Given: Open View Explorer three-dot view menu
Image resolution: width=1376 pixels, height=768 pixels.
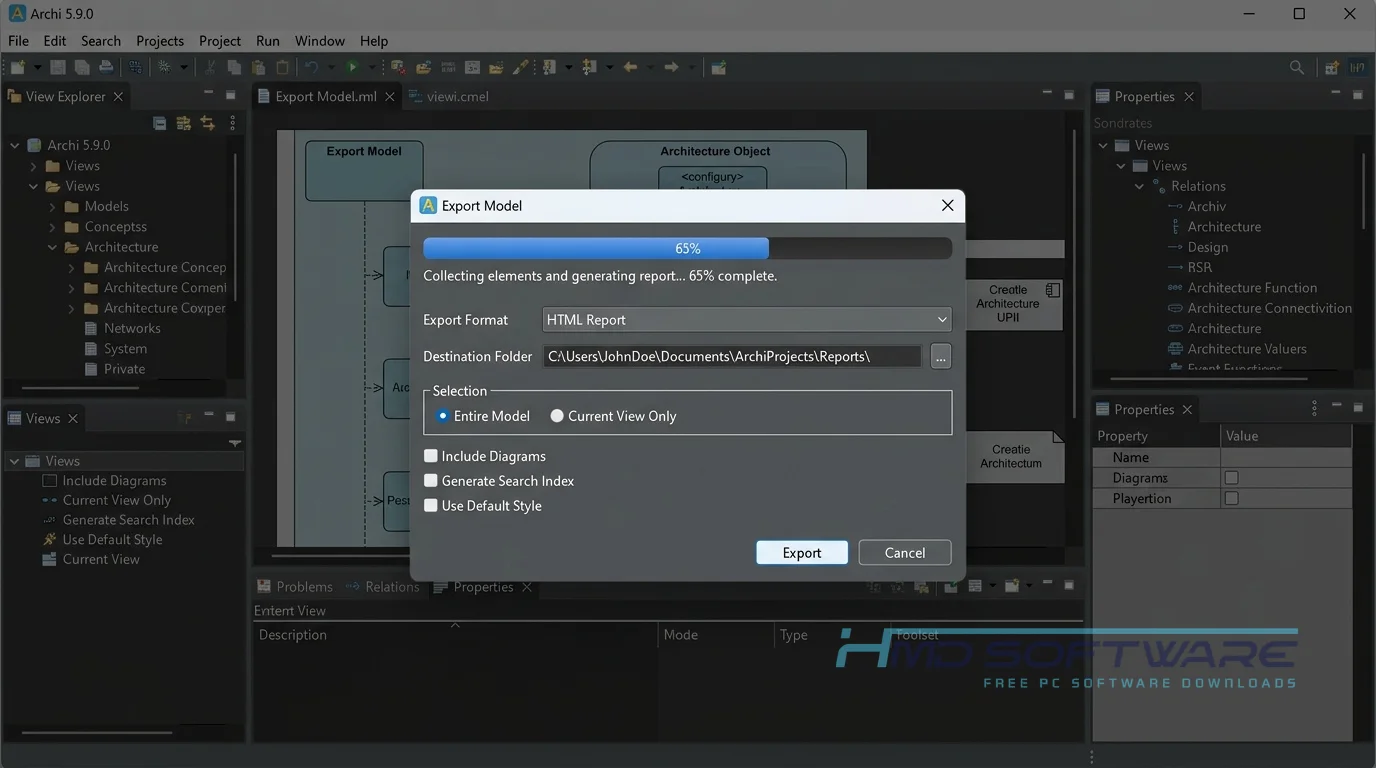Looking at the screenshot, I should point(232,123).
